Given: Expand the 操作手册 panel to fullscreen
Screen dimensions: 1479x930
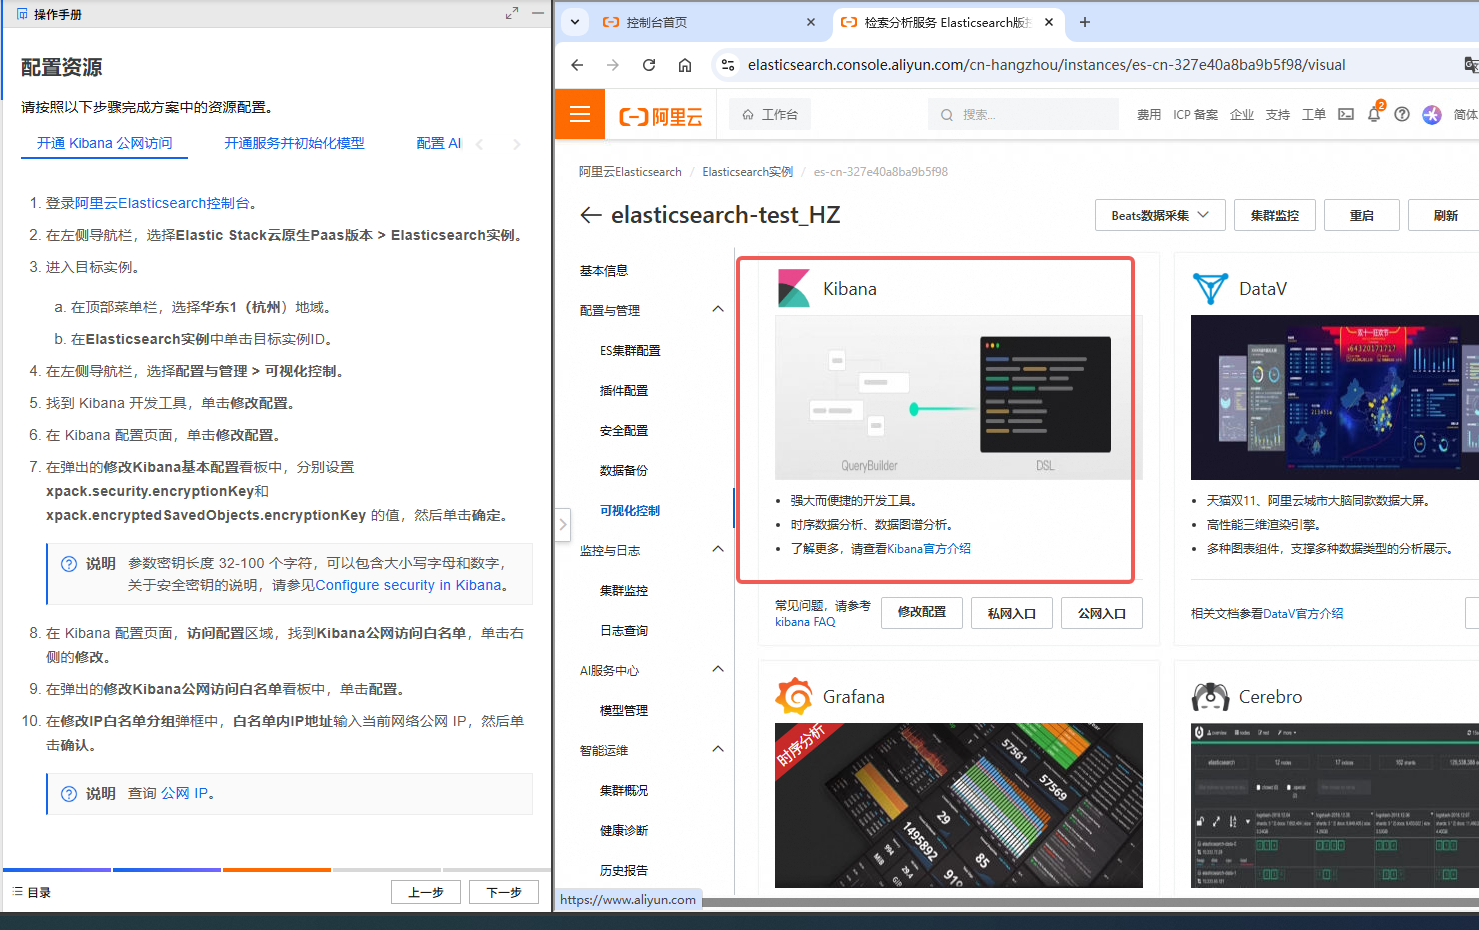Looking at the screenshot, I should click(512, 13).
